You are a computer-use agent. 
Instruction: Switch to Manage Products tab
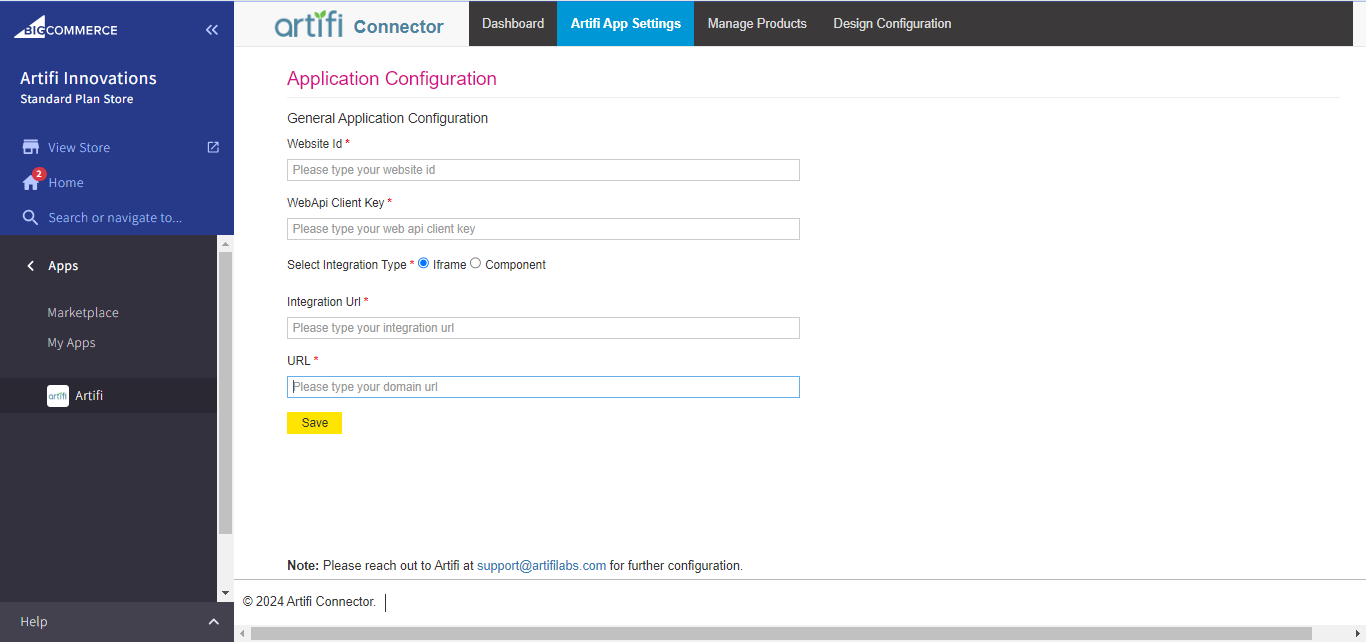757,23
